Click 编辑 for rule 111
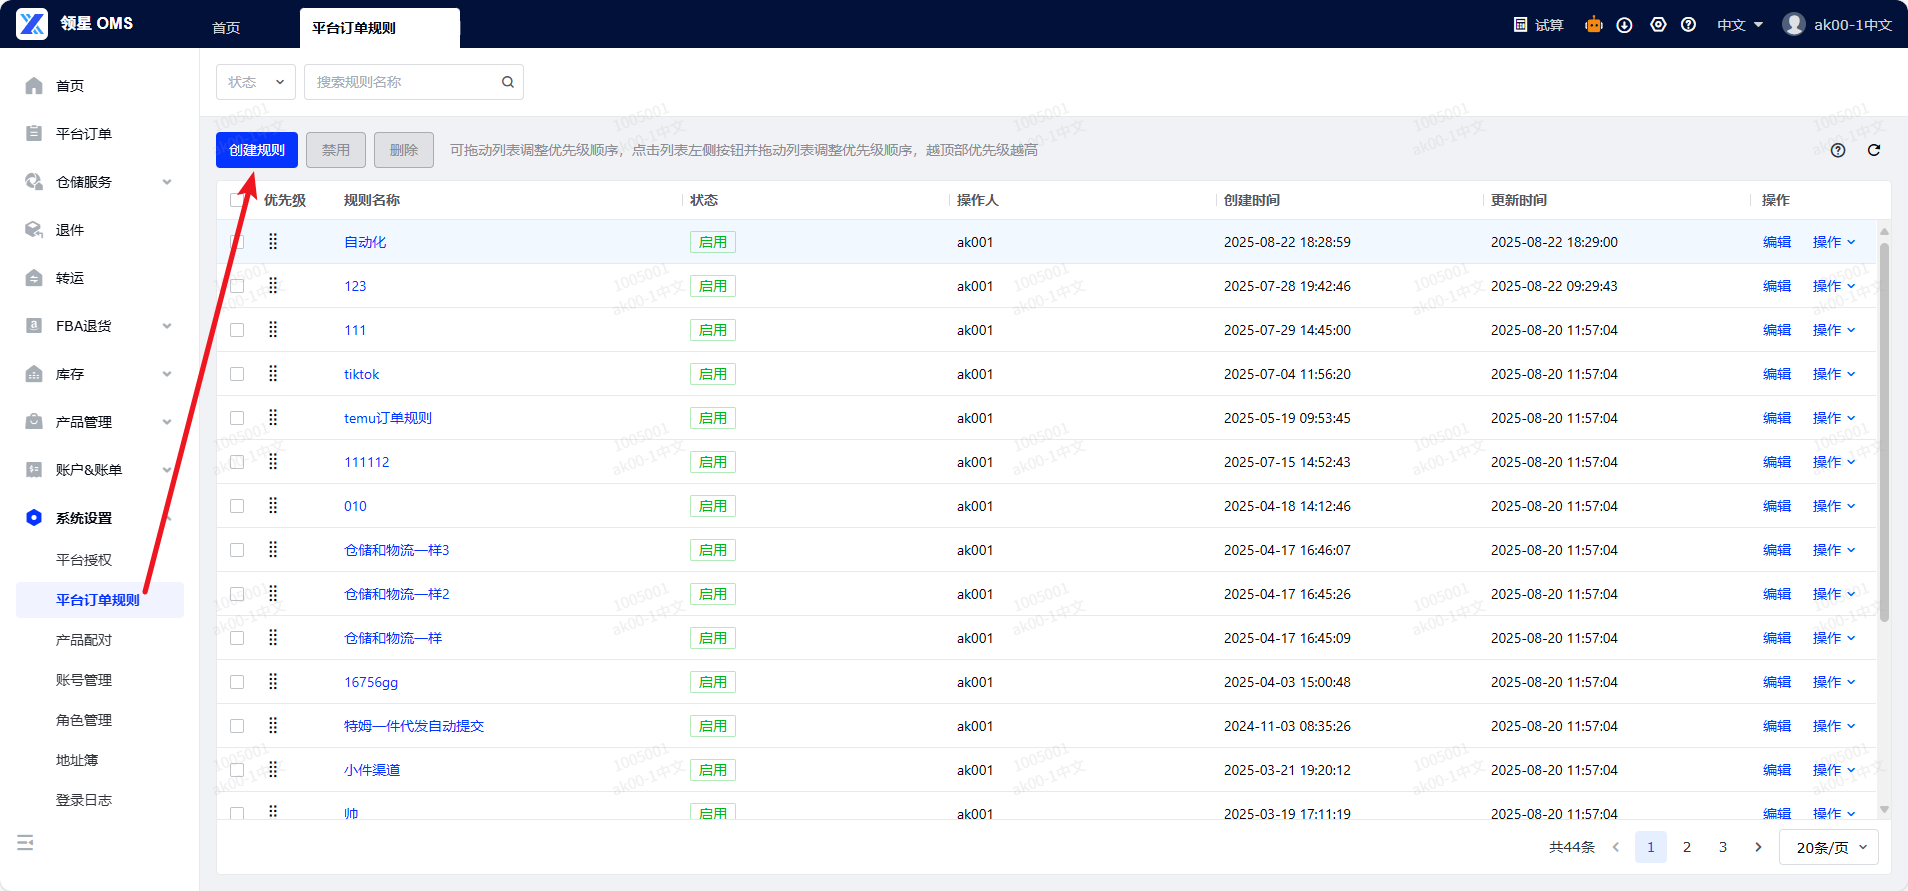The height and width of the screenshot is (891, 1908). point(1777,330)
